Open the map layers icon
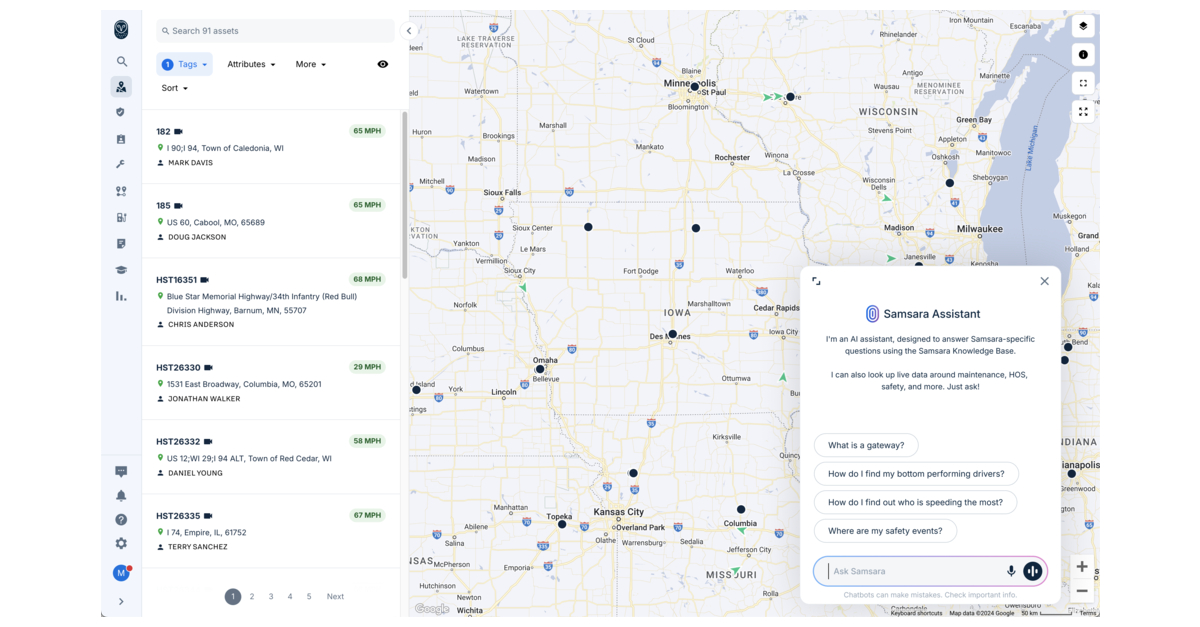Image resolution: width=1200 pixels, height=627 pixels. click(1083, 26)
